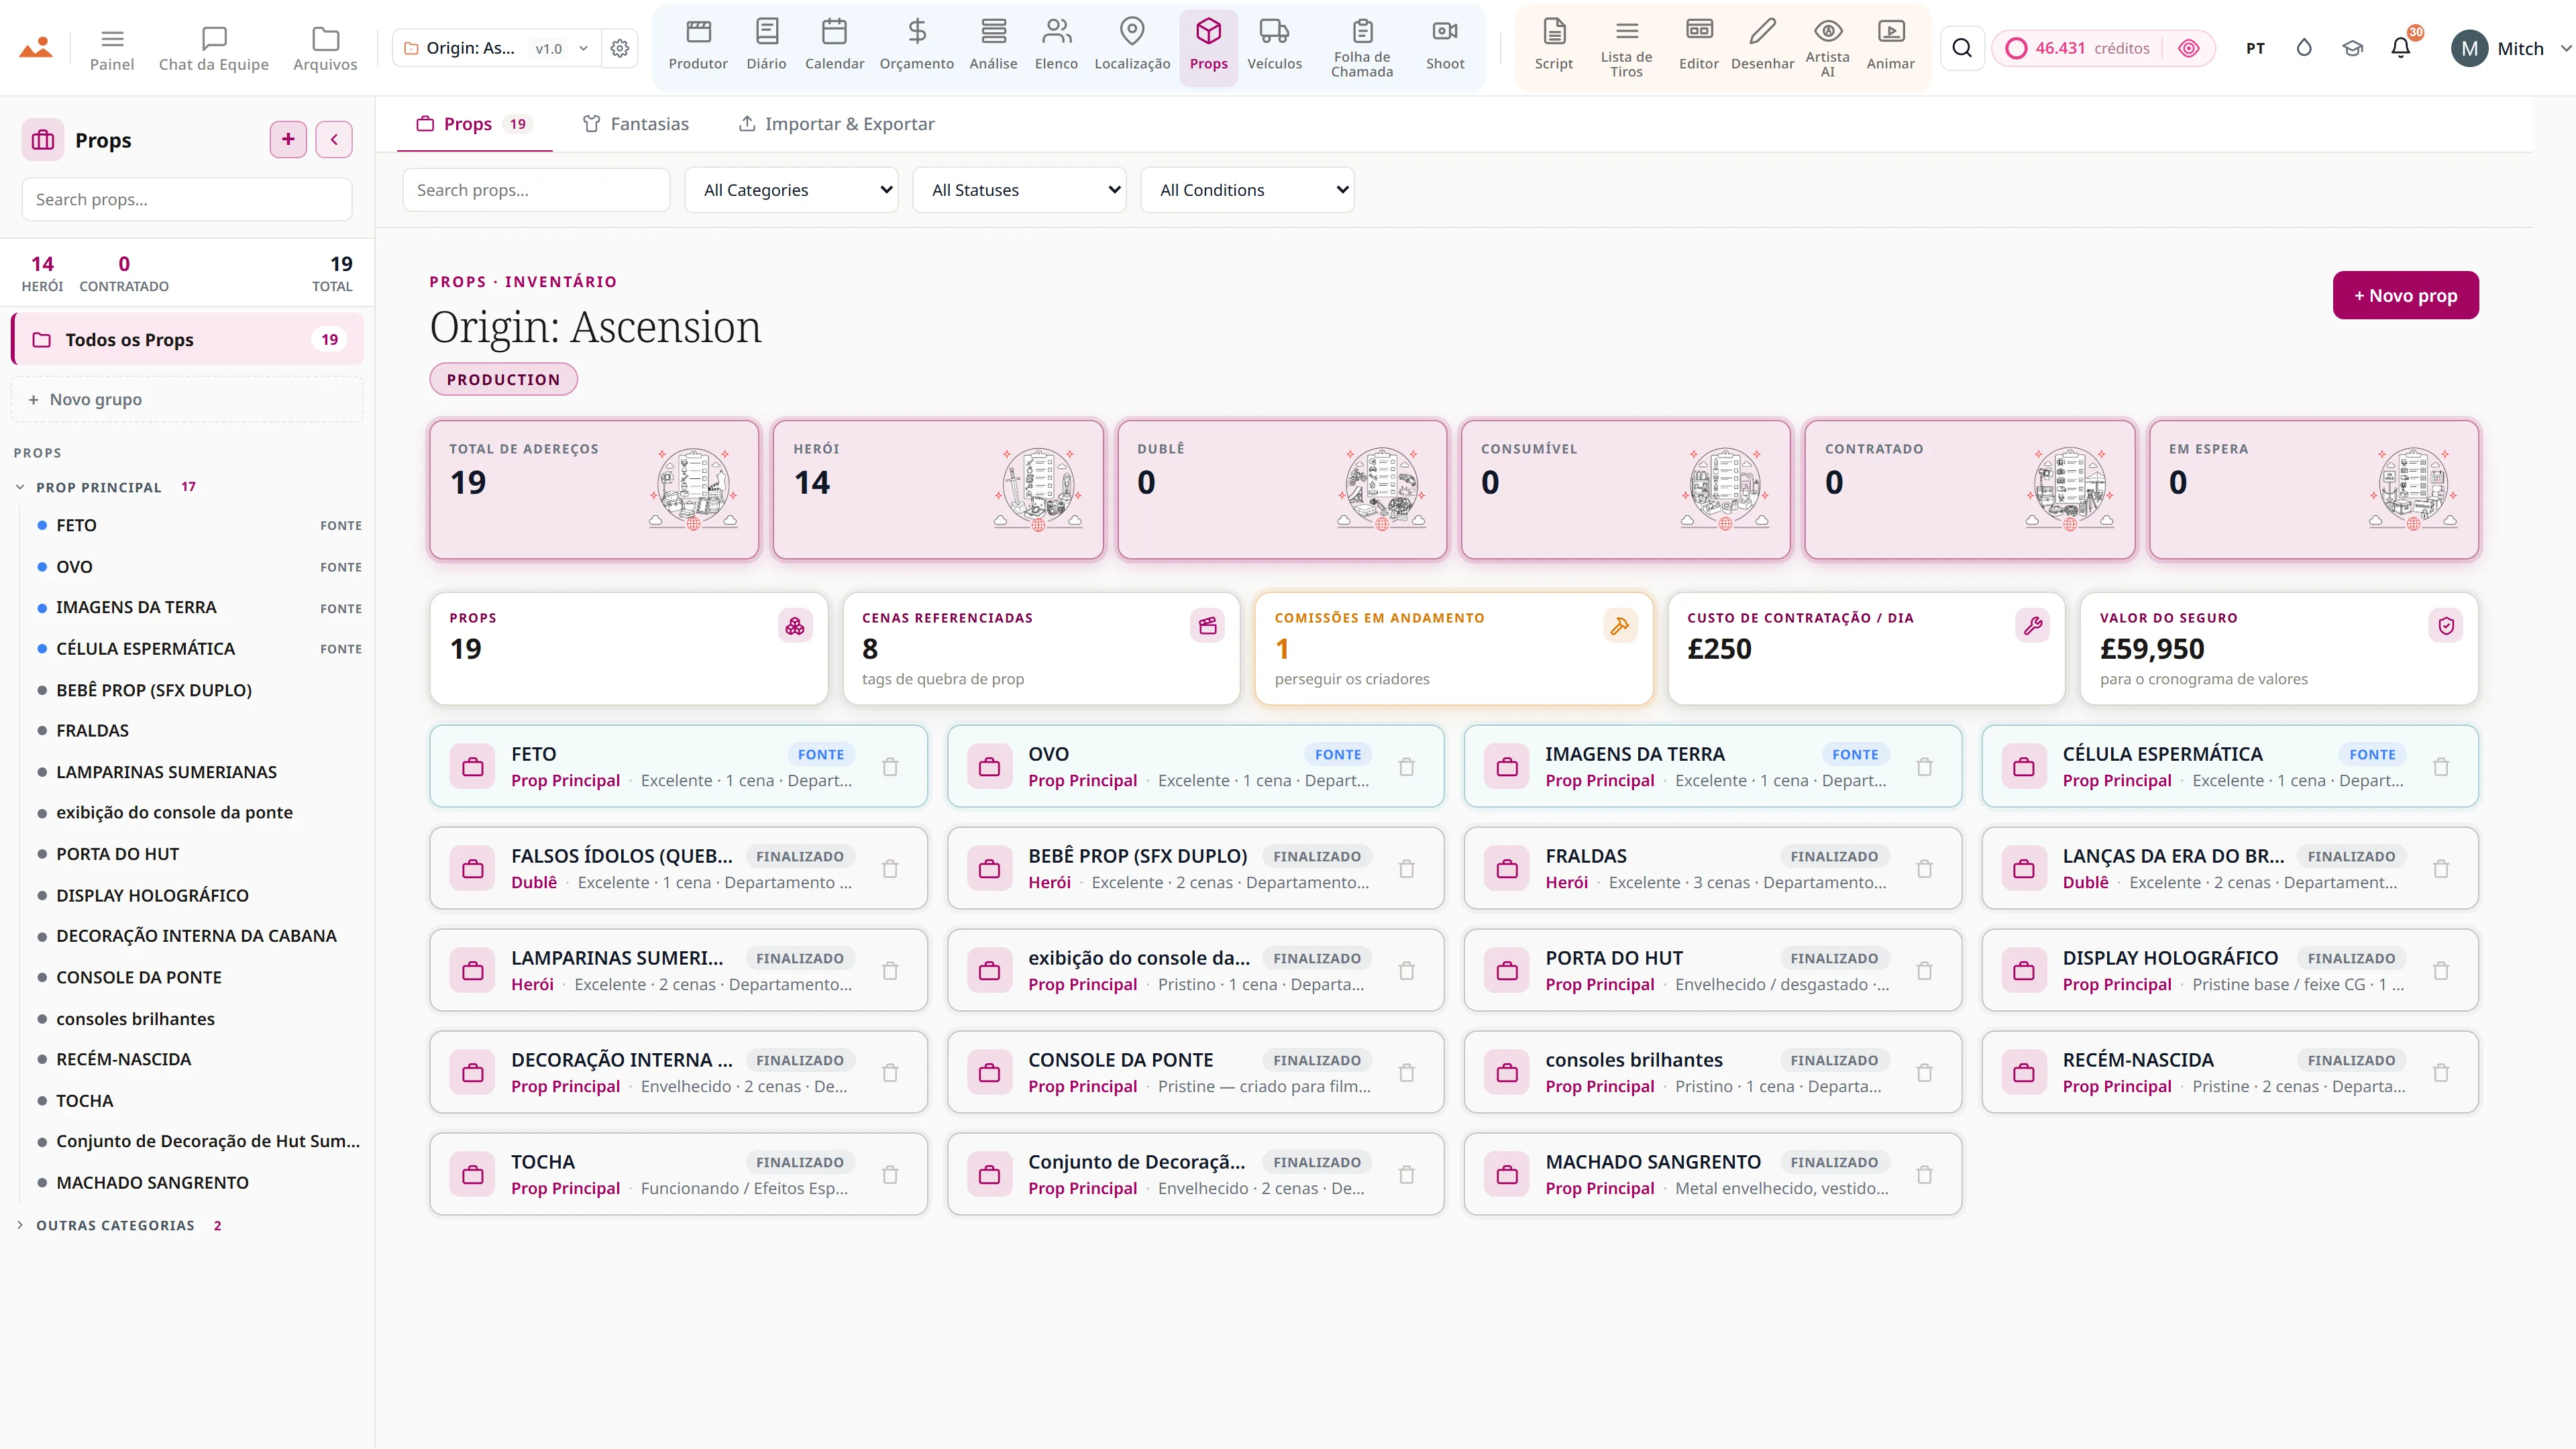Open the Veículos module icon
The image size is (2576, 1449).
pos(1274,31)
